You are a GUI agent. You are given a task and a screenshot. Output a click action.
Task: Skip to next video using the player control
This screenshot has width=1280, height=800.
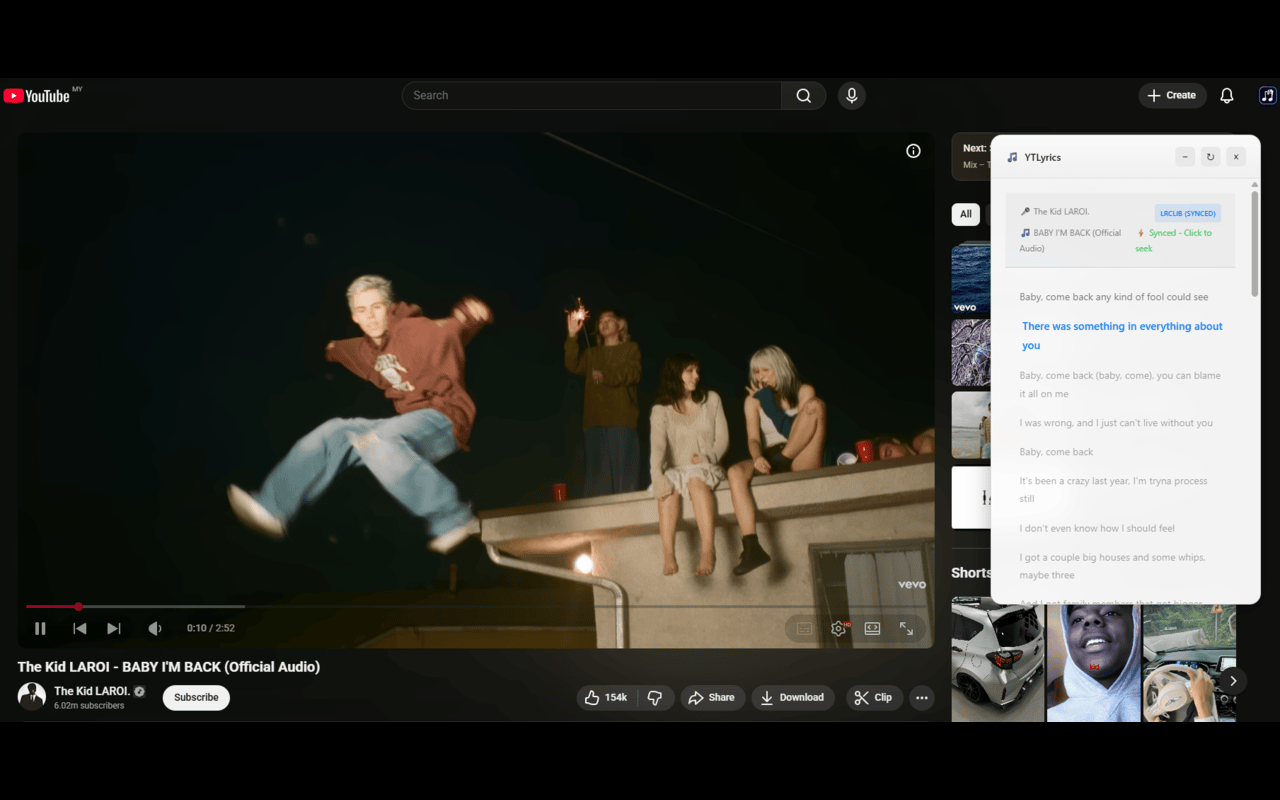tap(113, 628)
